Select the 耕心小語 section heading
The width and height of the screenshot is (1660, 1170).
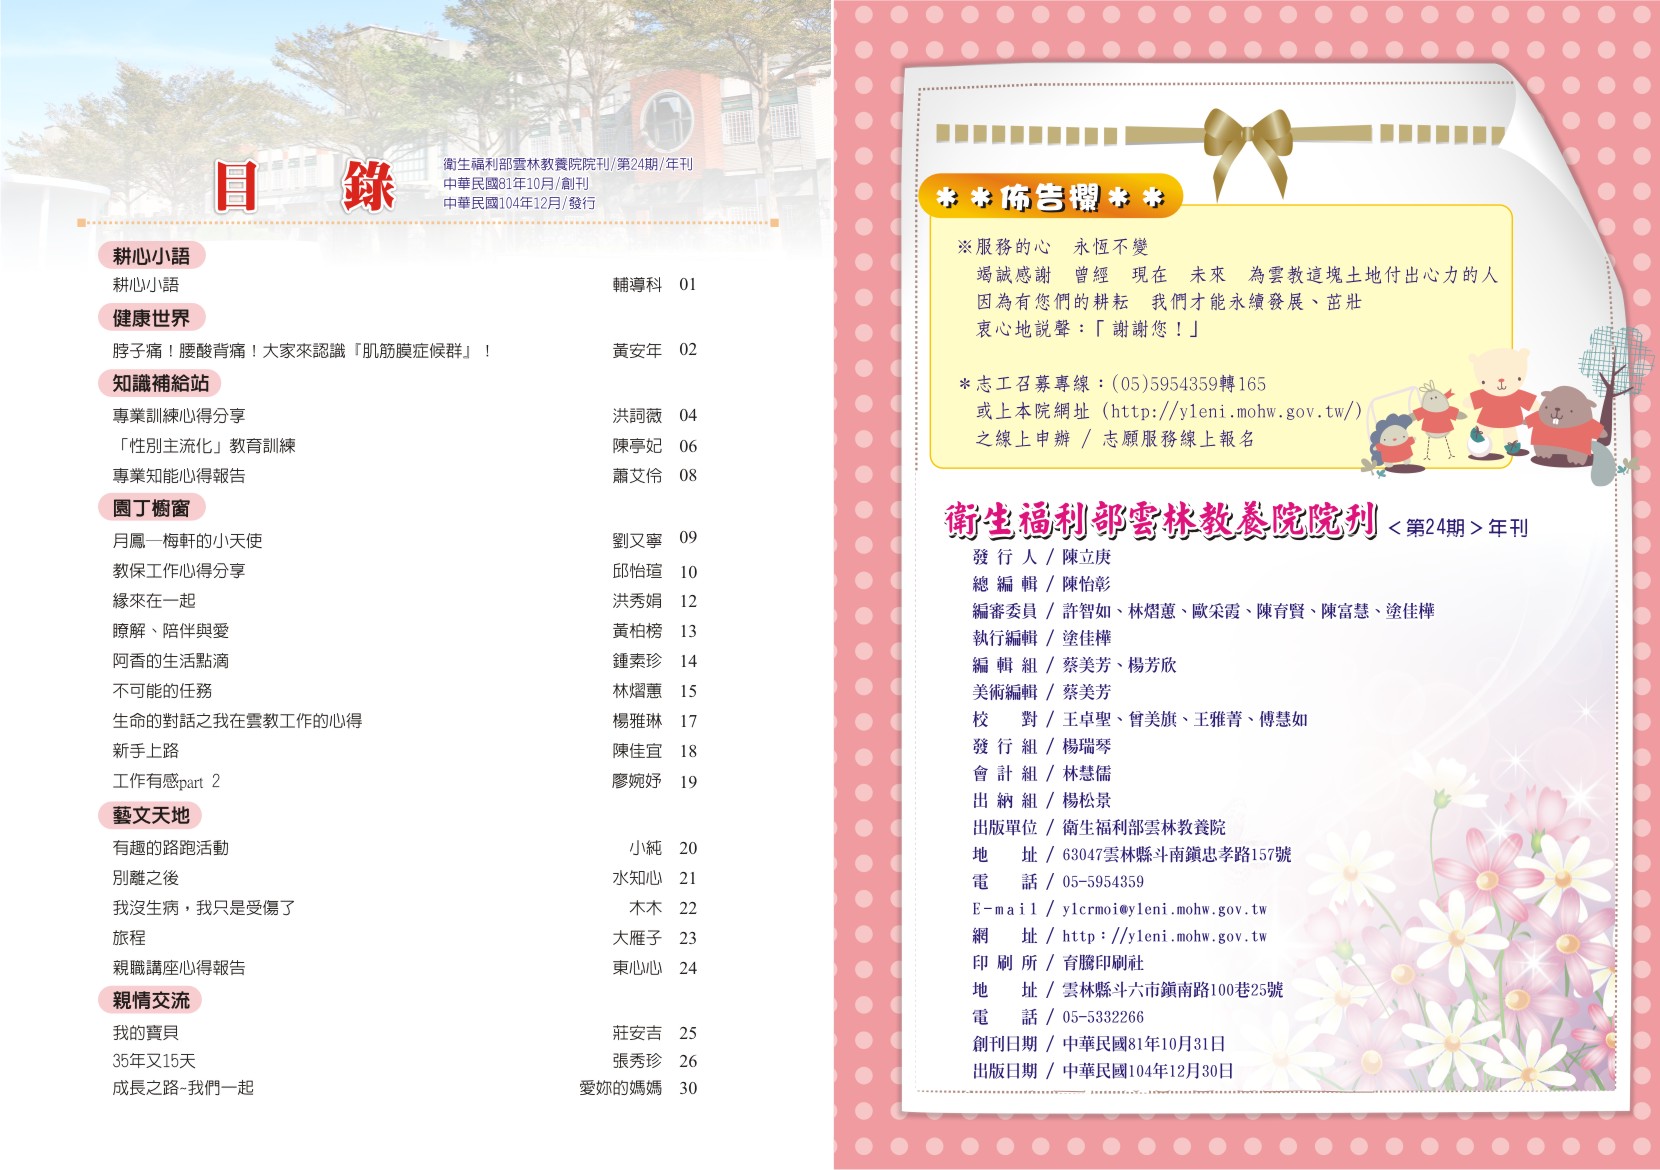click(151, 256)
